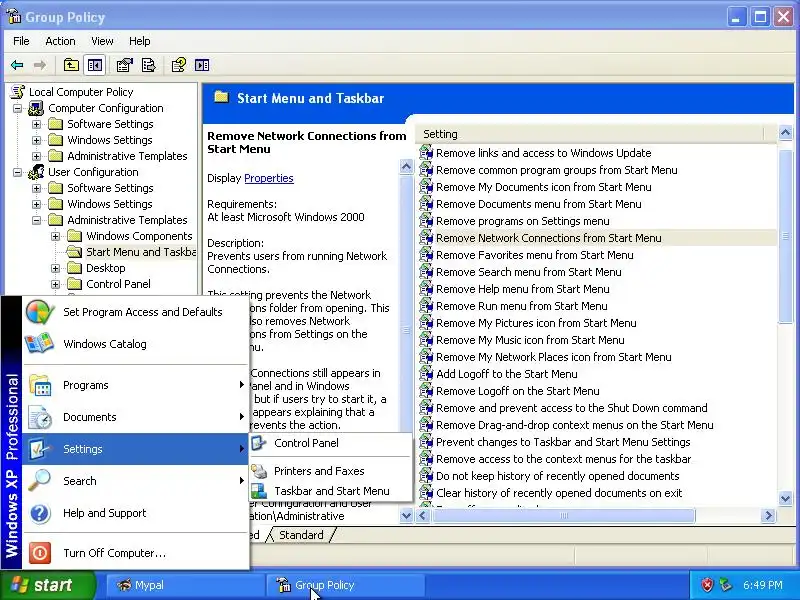Viewport: 800px width, 600px height.
Task: Select Remove Help menu from Start Menu
Action: (x=522, y=289)
